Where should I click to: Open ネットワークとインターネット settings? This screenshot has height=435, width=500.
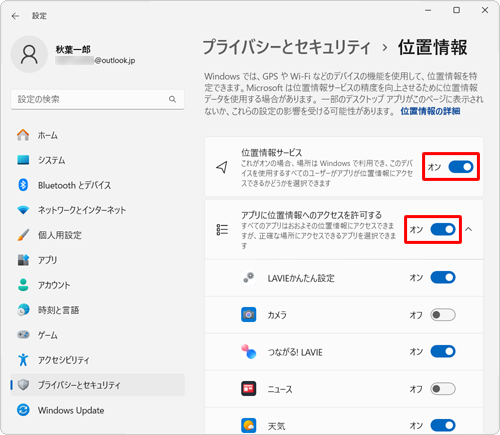pyautogui.click(x=97, y=210)
